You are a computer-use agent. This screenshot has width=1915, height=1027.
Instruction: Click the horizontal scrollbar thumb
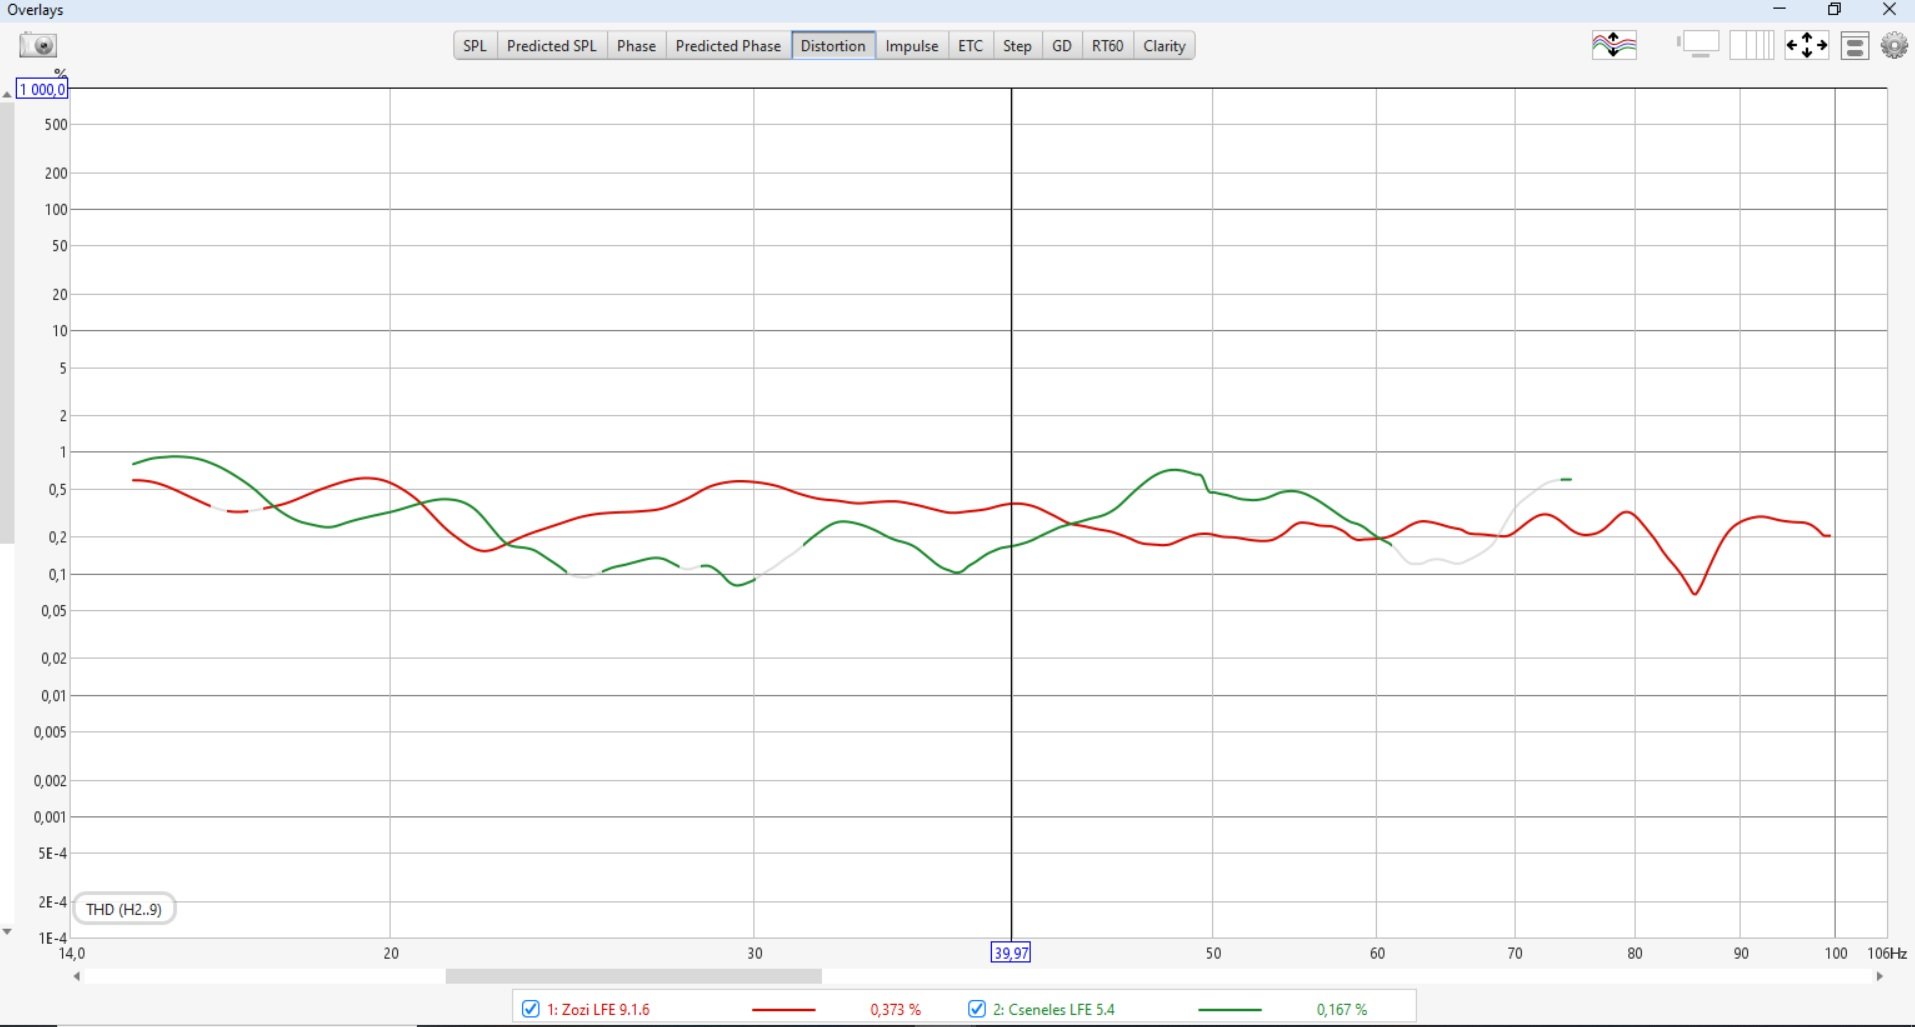(633, 976)
